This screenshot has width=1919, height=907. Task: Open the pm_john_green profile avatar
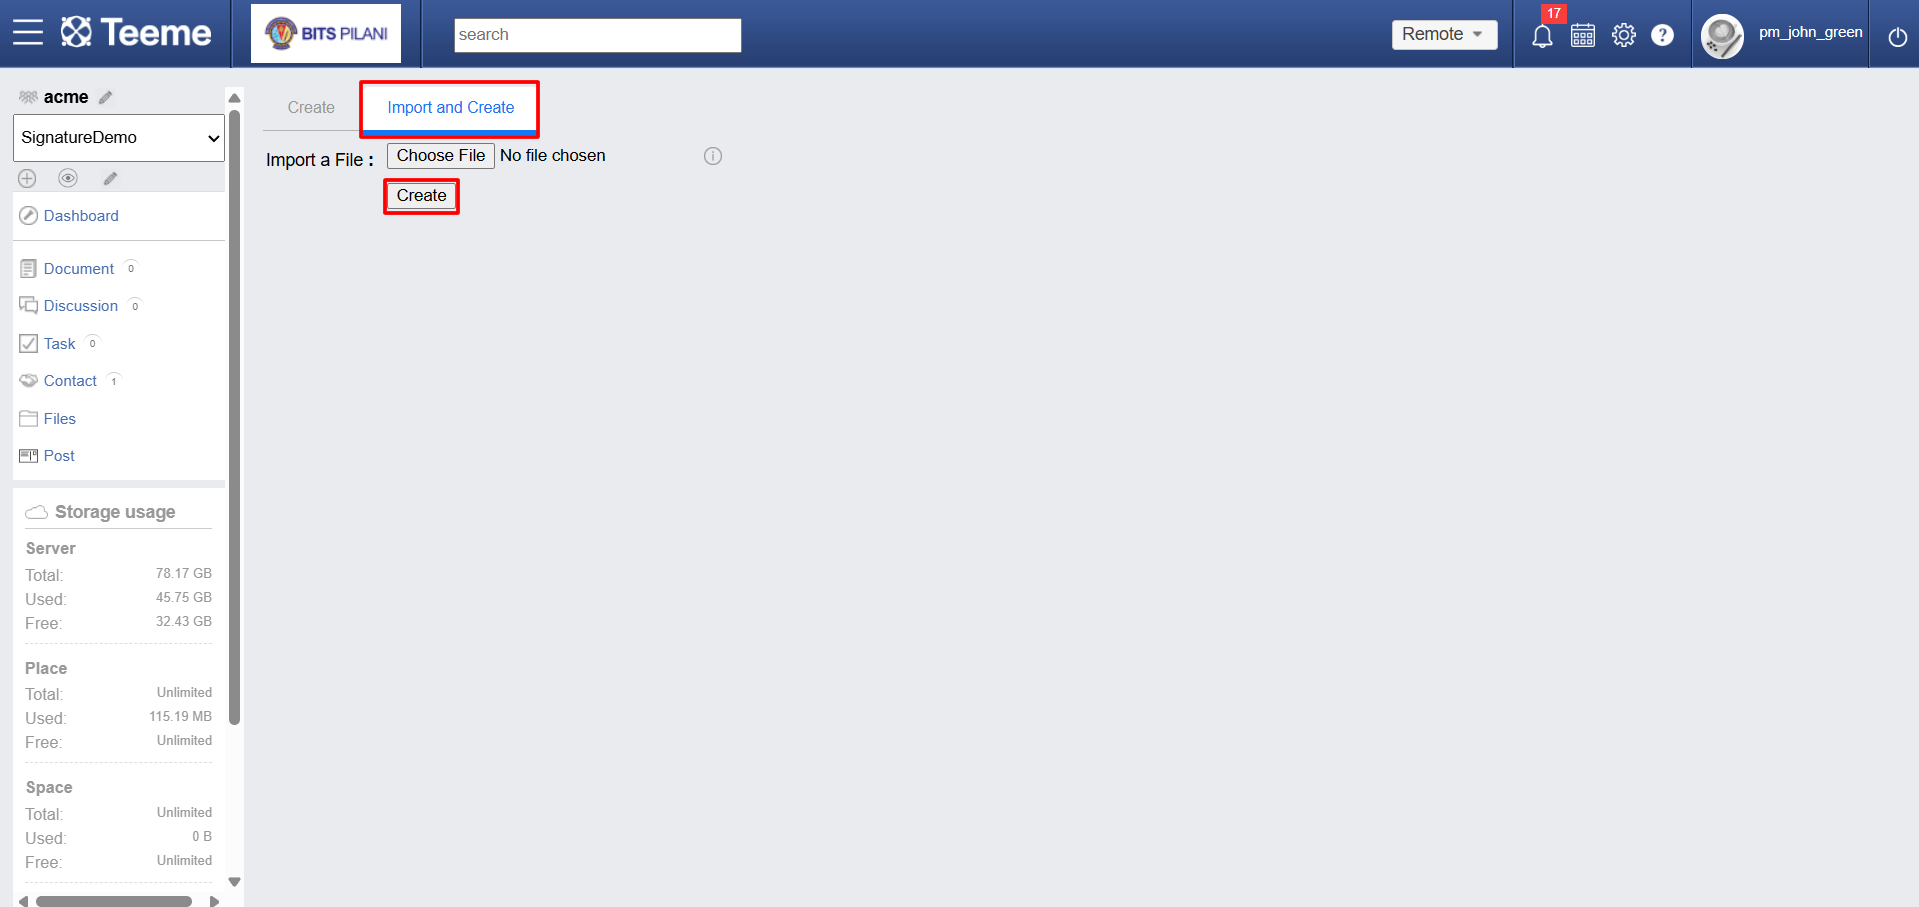point(1722,37)
